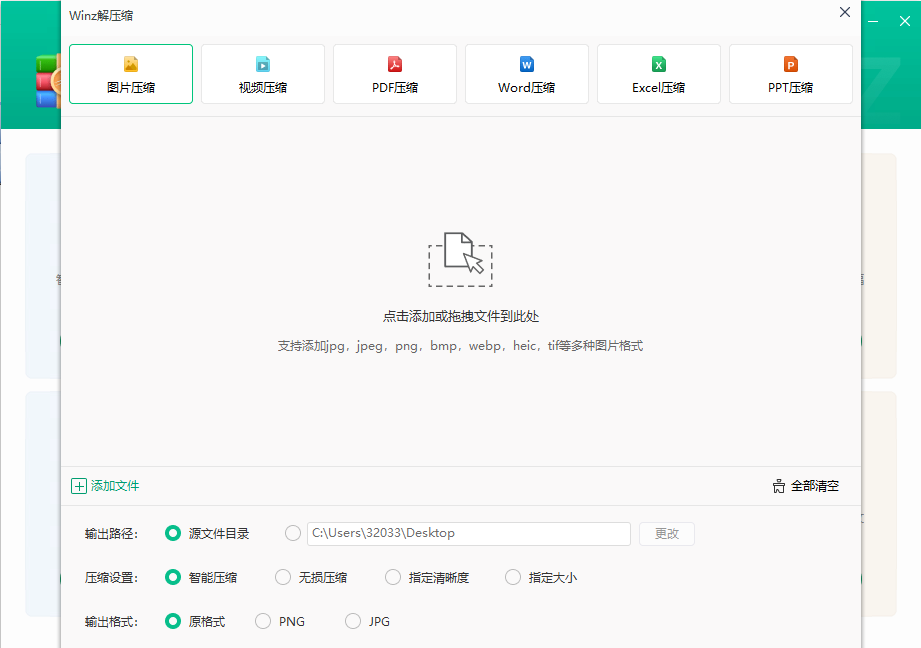Image resolution: width=921 pixels, height=648 pixels.
Task: Click the 更改 button to change path
Action: click(666, 533)
